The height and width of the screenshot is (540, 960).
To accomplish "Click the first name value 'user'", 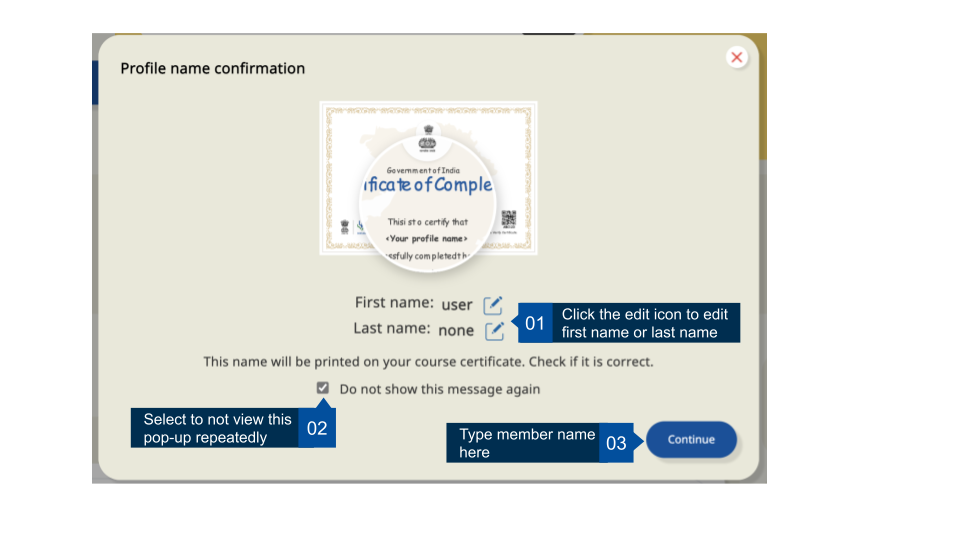I will click(x=457, y=305).
